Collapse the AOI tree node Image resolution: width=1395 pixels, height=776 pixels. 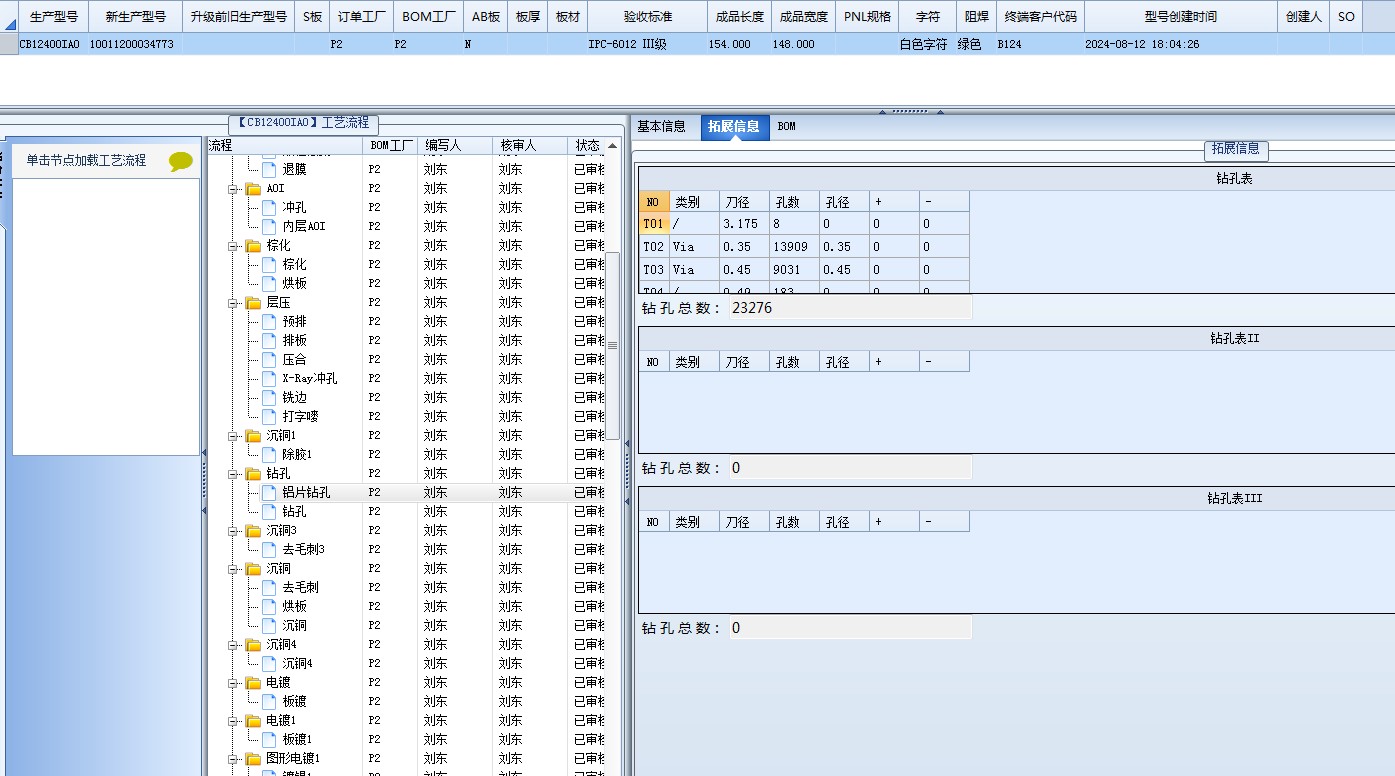point(234,189)
